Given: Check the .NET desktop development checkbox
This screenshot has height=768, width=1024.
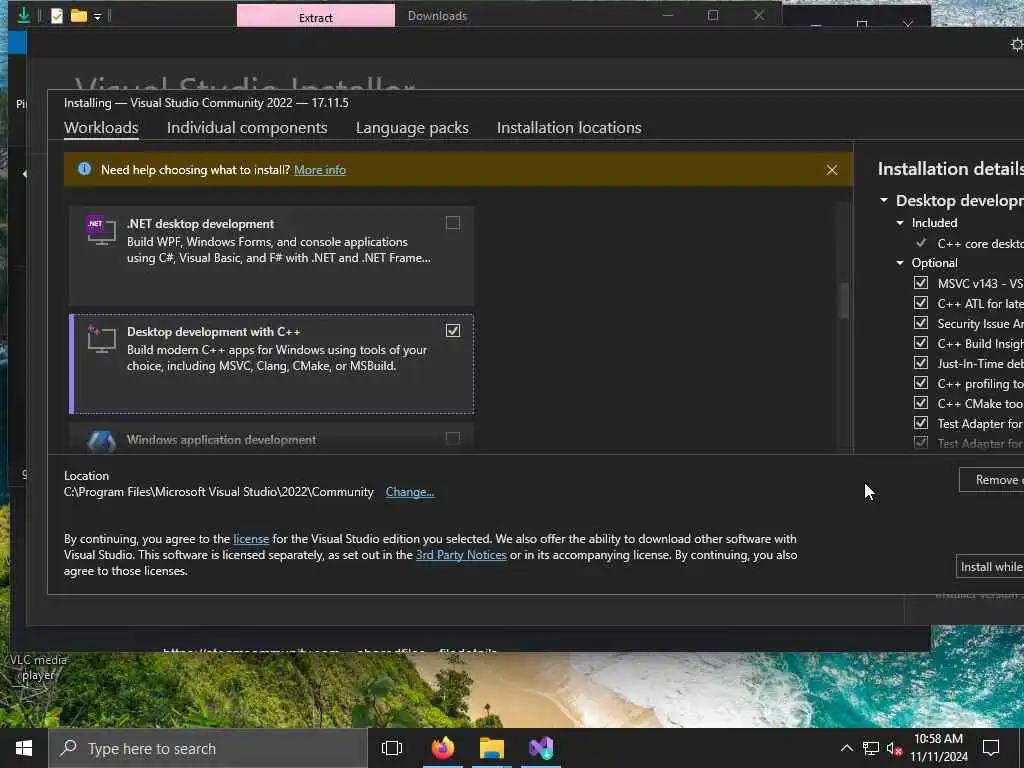Looking at the screenshot, I should click(x=453, y=223).
